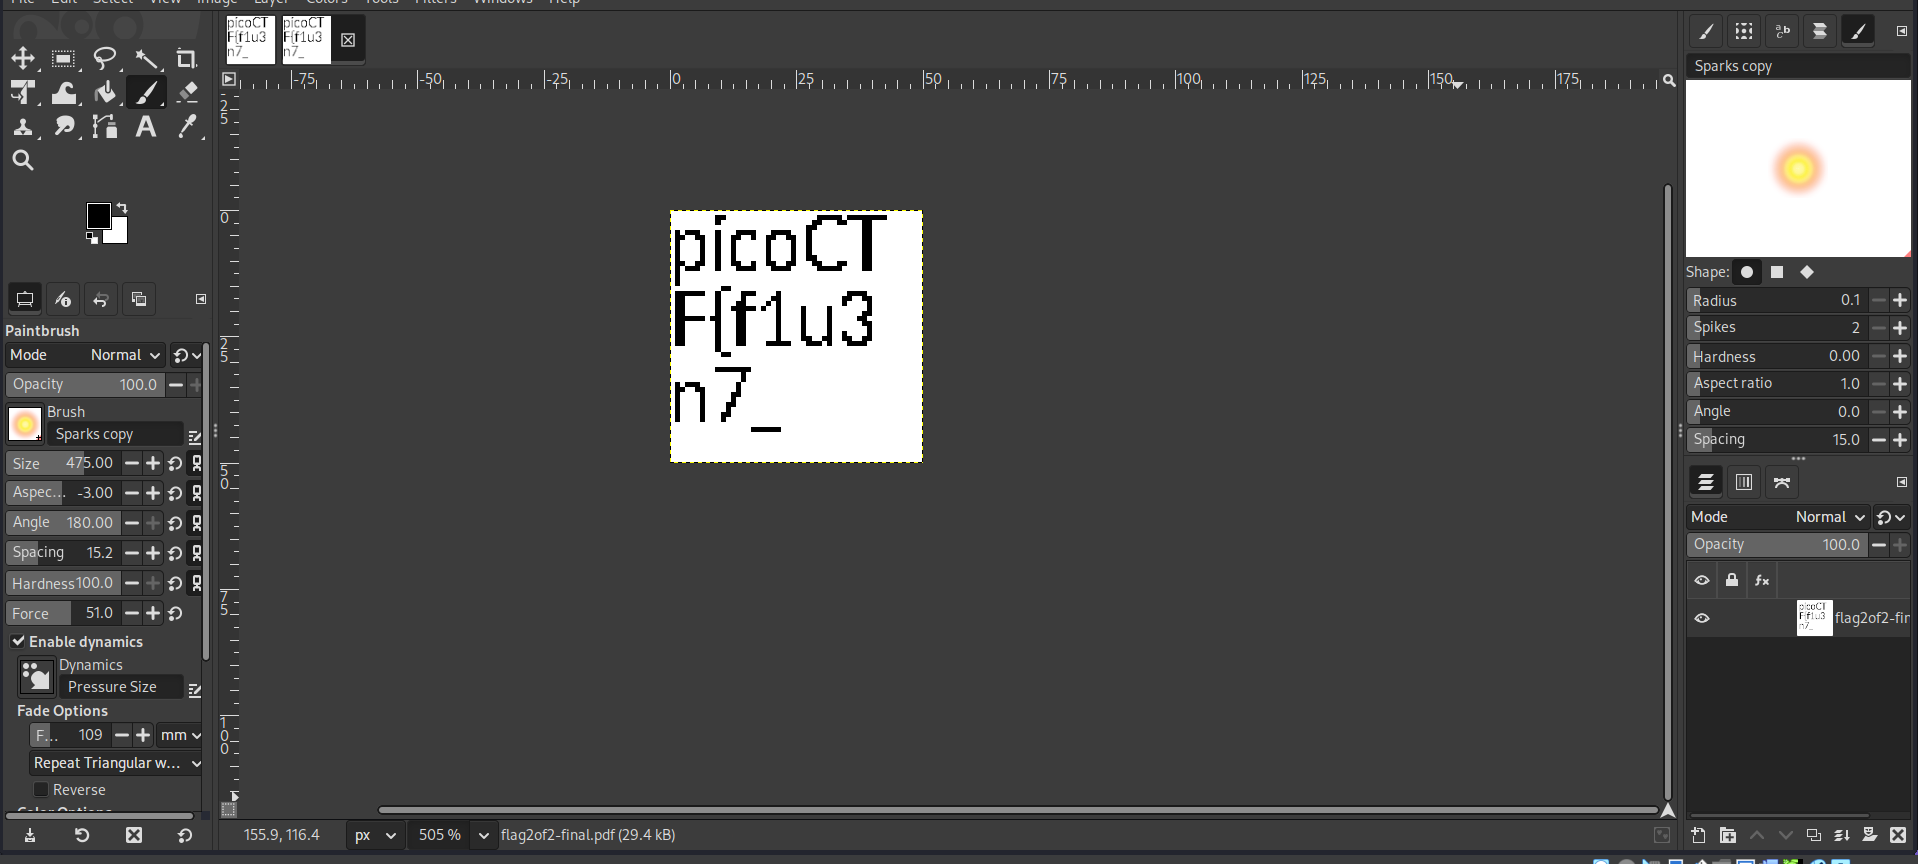The image size is (1918, 864).
Task: Create a new layer
Action: point(1698,835)
